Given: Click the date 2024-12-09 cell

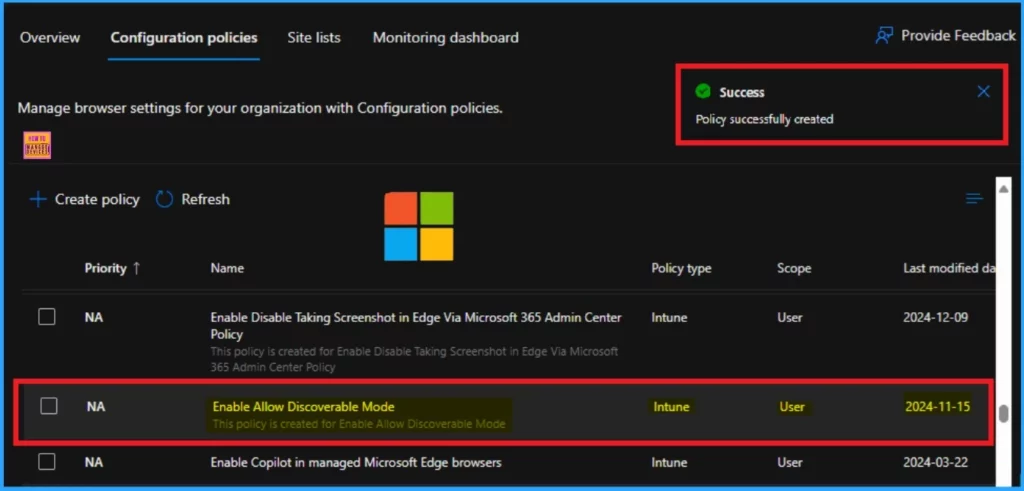Looking at the screenshot, I should coord(935,317).
